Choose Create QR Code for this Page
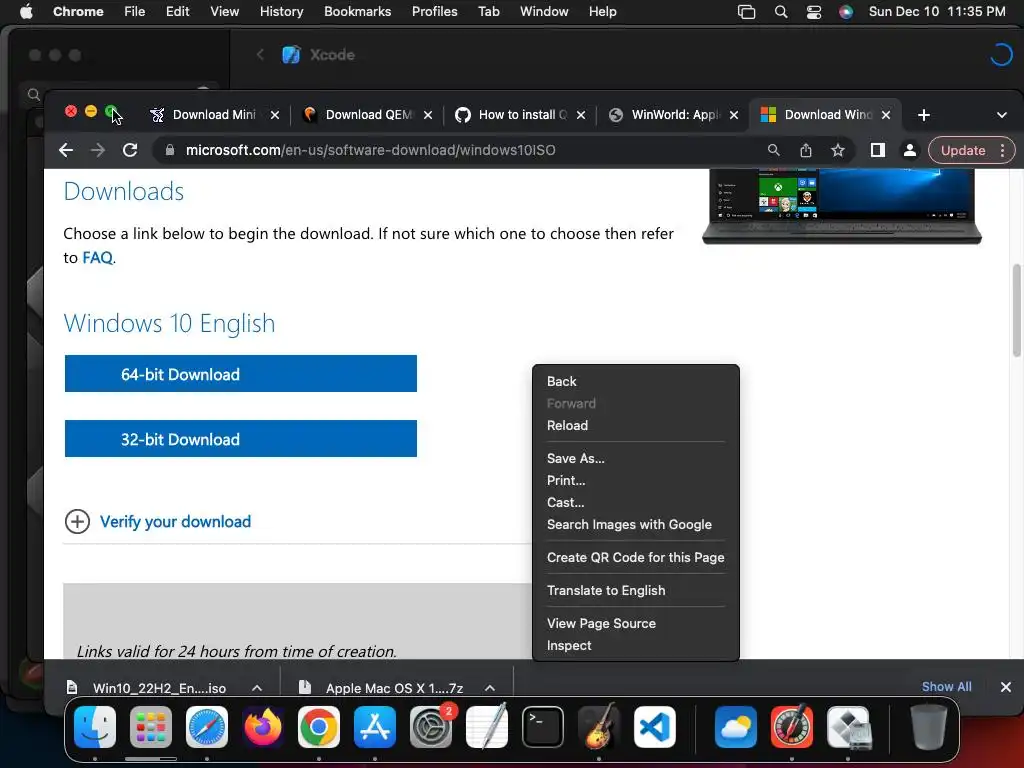The height and width of the screenshot is (768, 1024). (635, 557)
